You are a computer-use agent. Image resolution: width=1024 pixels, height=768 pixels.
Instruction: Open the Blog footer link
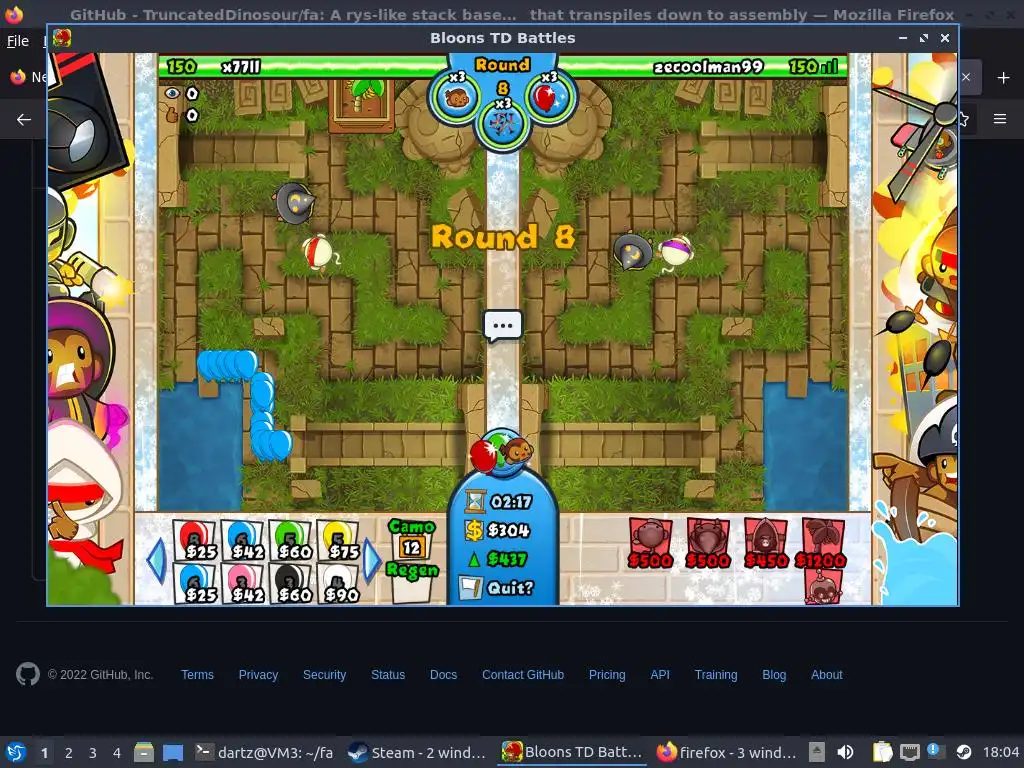pyautogui.click(x=774, y=675)
